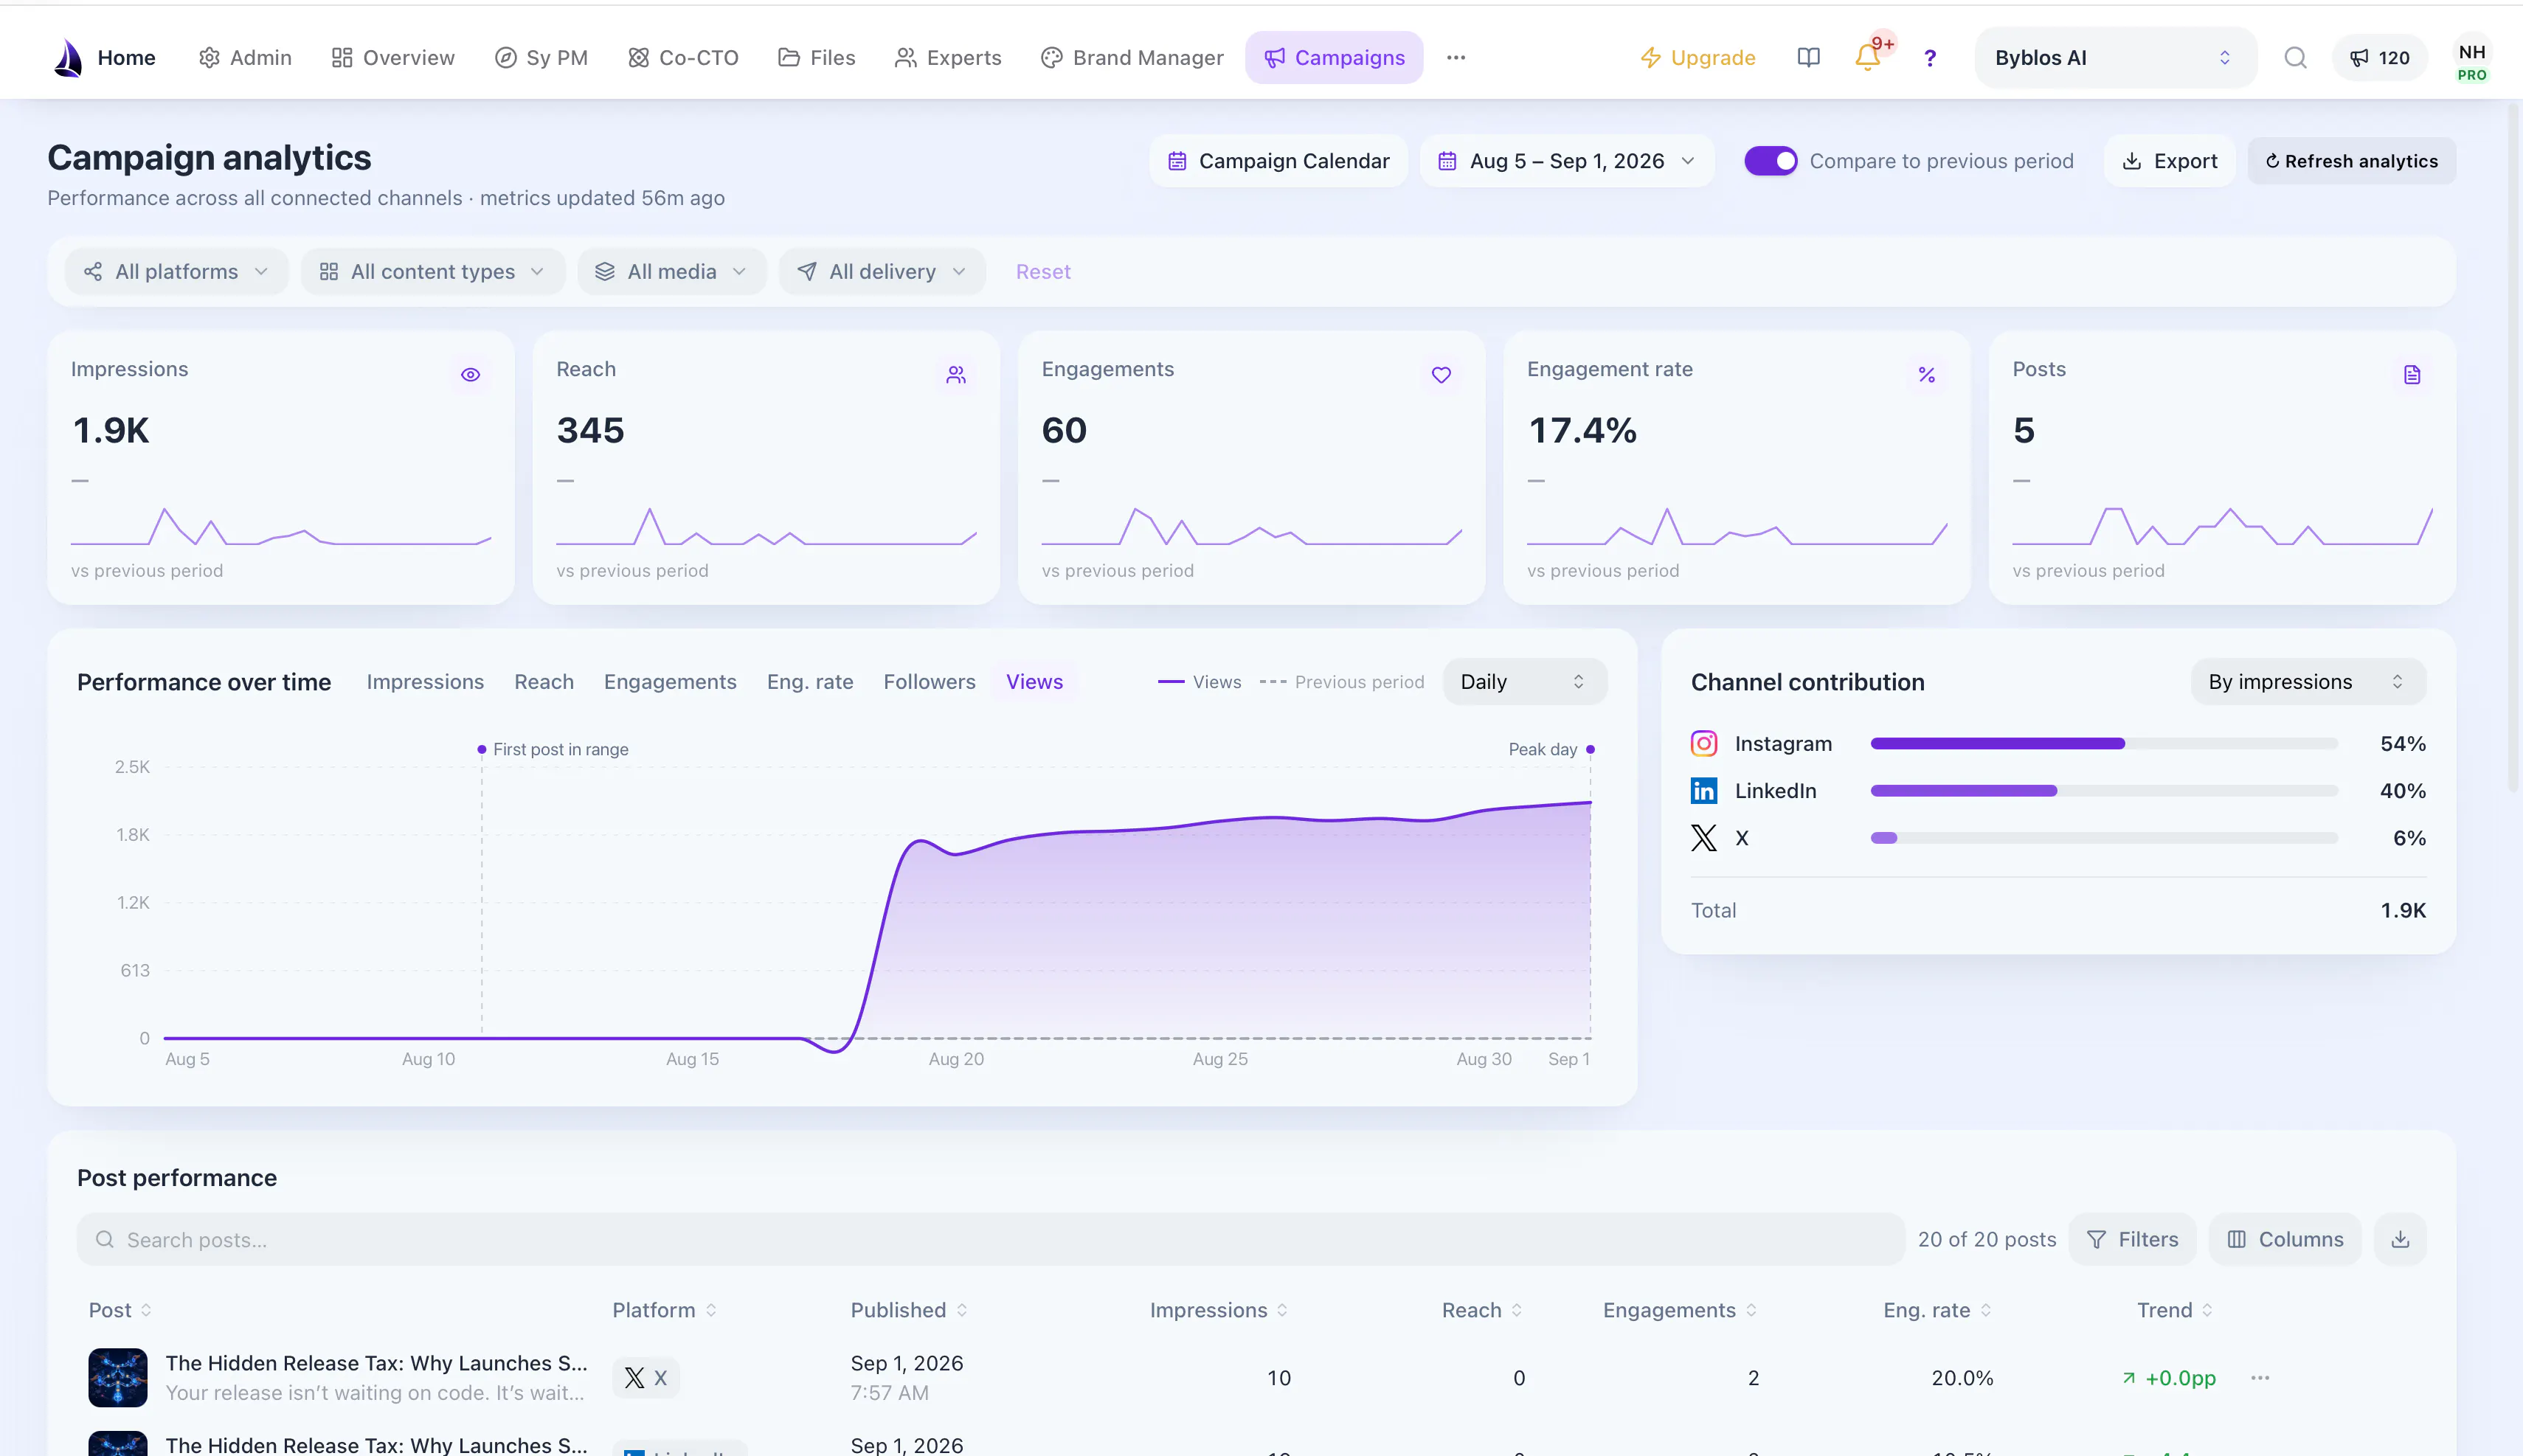Open the documentation book icon
2523x1456 pixels.
tap(1808, 58)
